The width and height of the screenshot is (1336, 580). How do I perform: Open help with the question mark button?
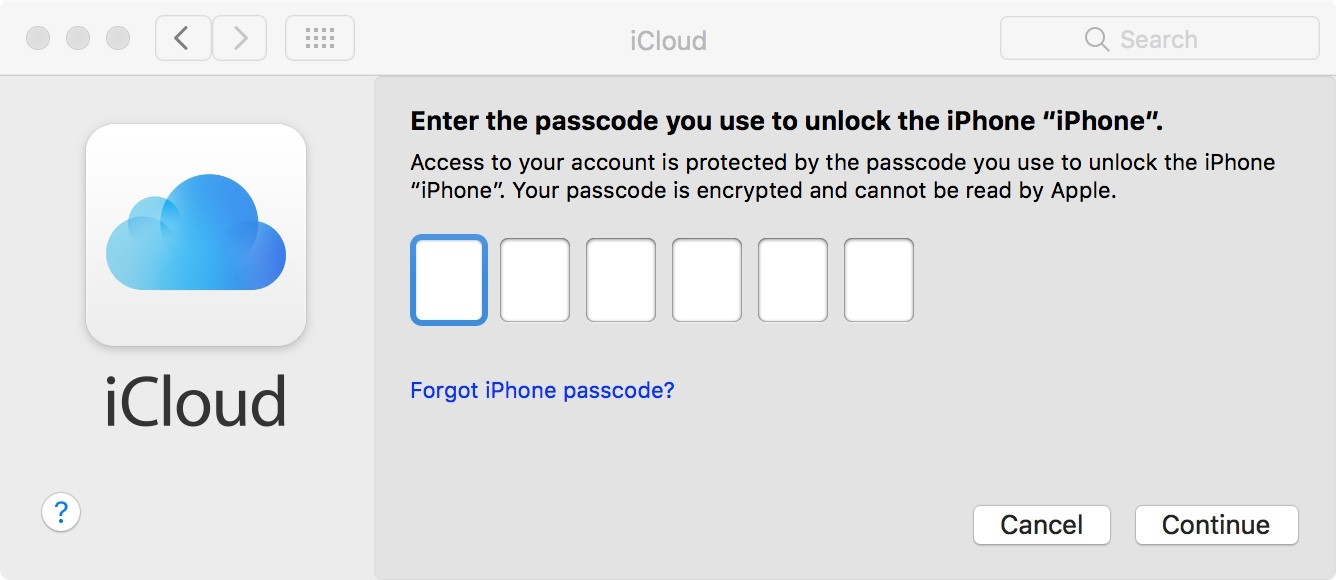click(x=61, y=513)
